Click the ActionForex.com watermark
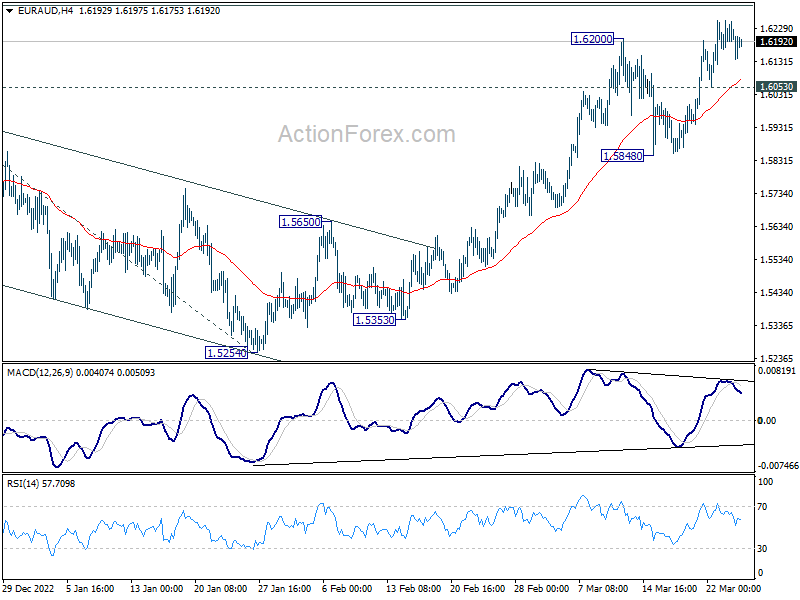 (366, 134)
